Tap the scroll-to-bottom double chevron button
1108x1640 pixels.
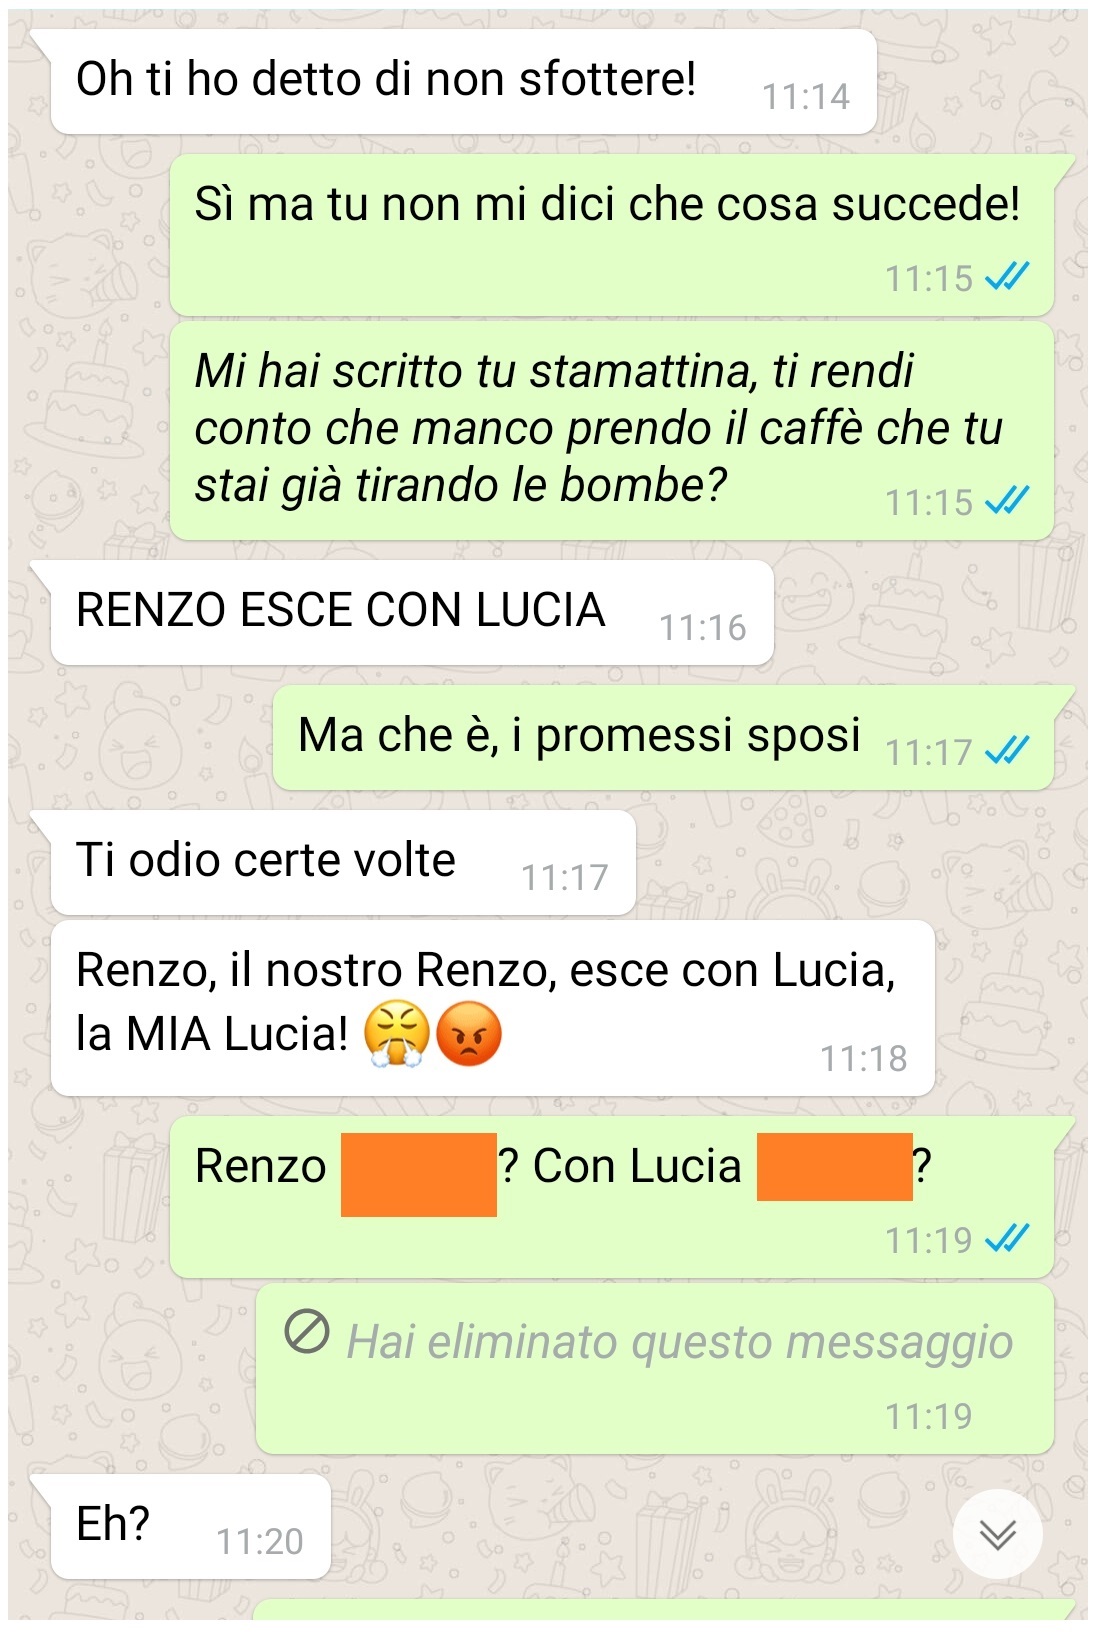coord(997,1533)
